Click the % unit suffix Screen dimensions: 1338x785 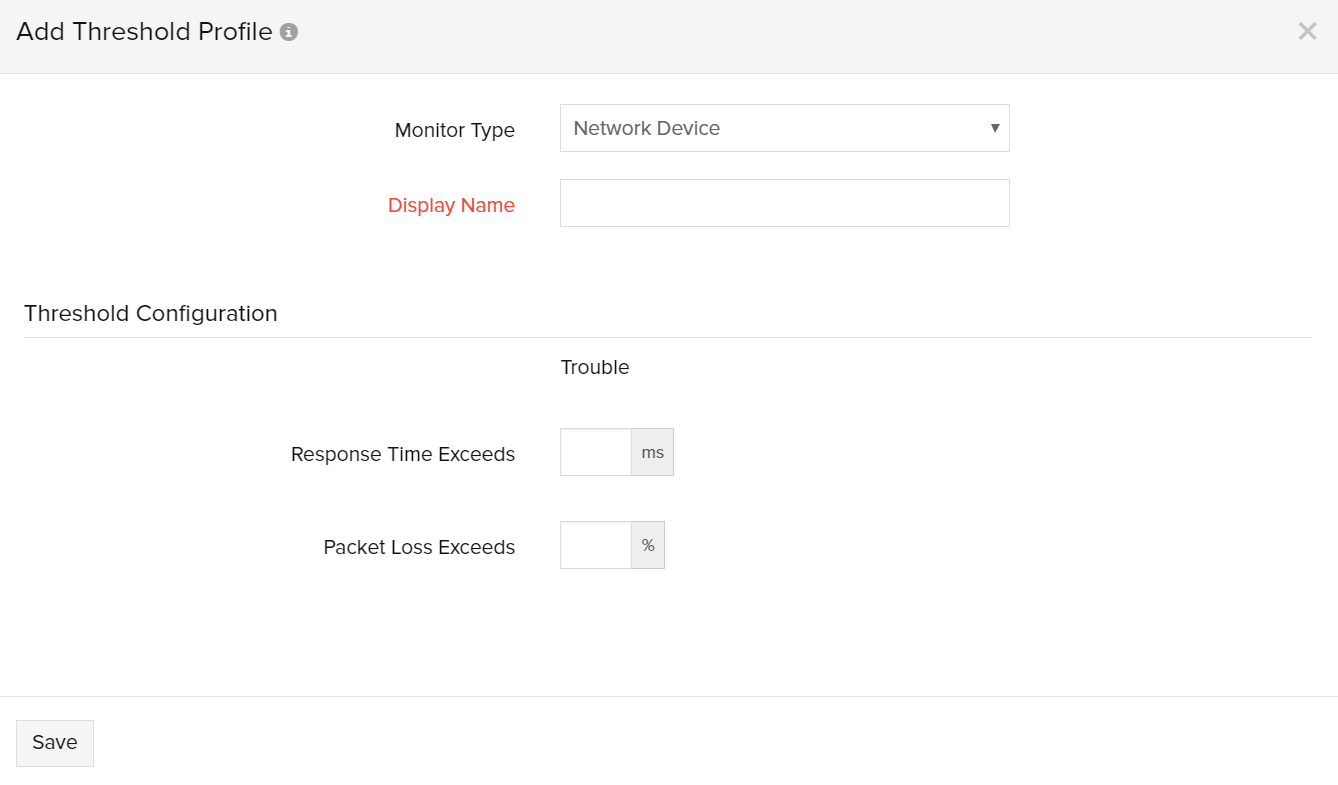(648, 545)
